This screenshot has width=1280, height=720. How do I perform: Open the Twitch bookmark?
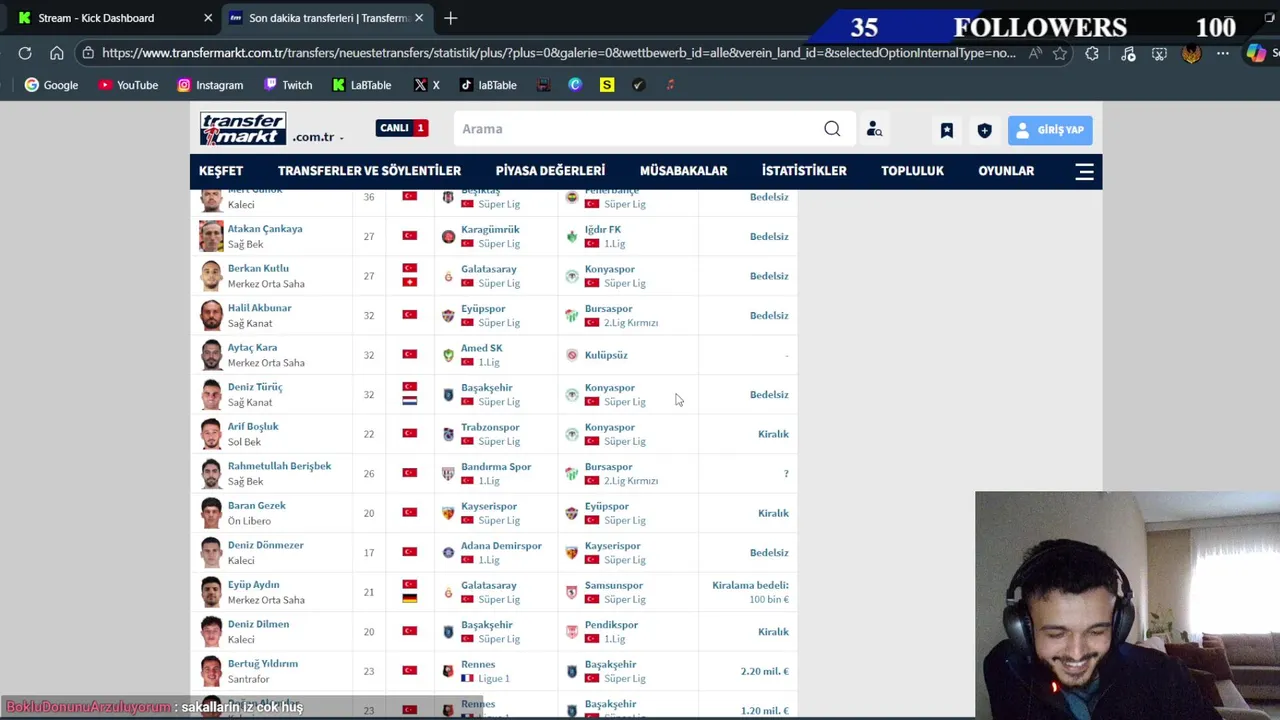coord(288,85)
